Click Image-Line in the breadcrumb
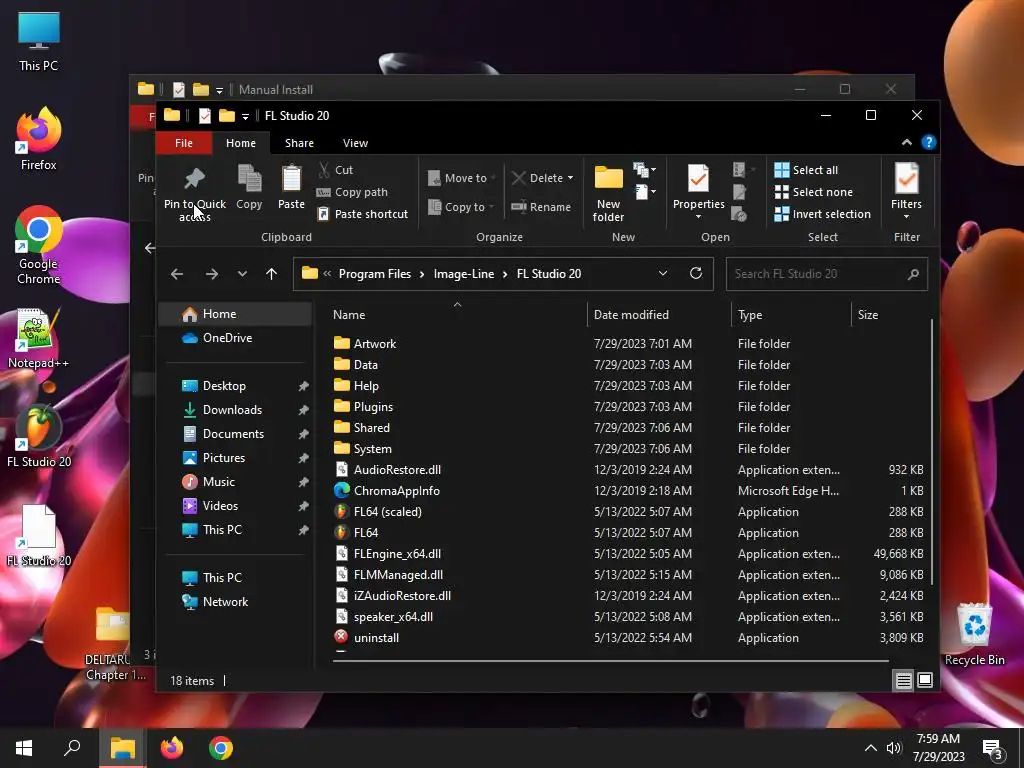The width and height of the screenshot is (1024, 768). point(464,274)
